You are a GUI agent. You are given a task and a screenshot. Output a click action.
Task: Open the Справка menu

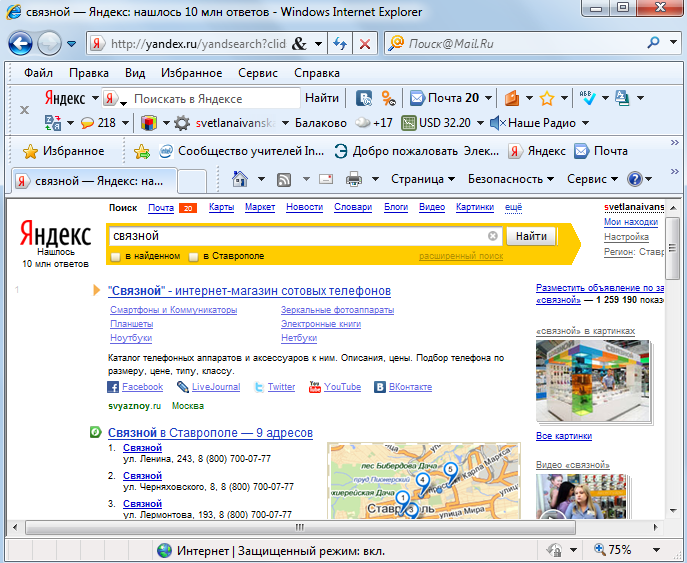tap(317, 73)
